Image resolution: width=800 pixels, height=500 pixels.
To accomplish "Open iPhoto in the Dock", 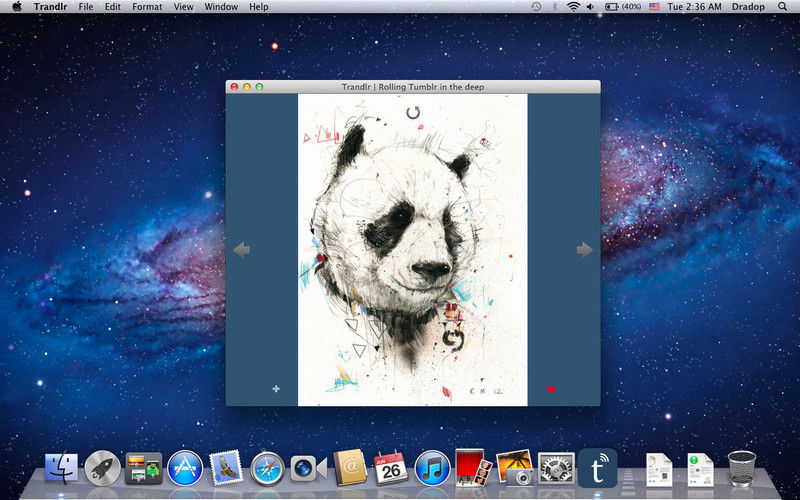I will (x=514, y=467).
